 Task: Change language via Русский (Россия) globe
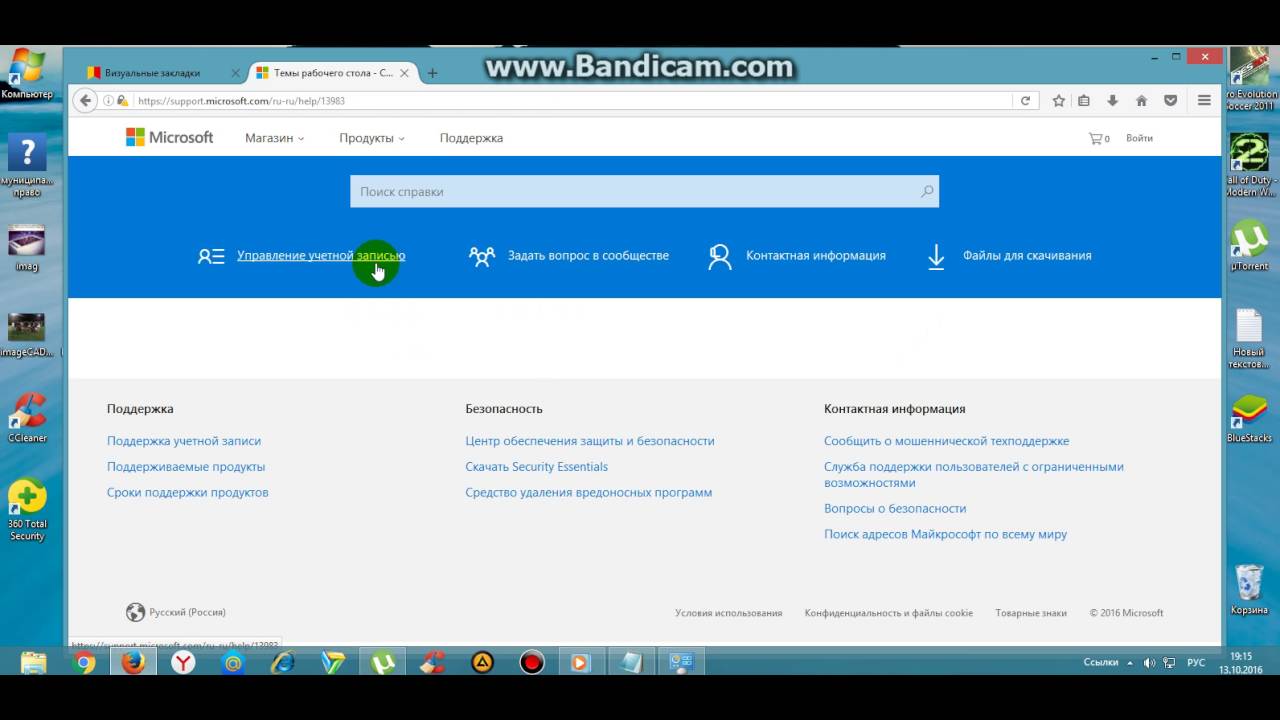click(x=176, y=612)
